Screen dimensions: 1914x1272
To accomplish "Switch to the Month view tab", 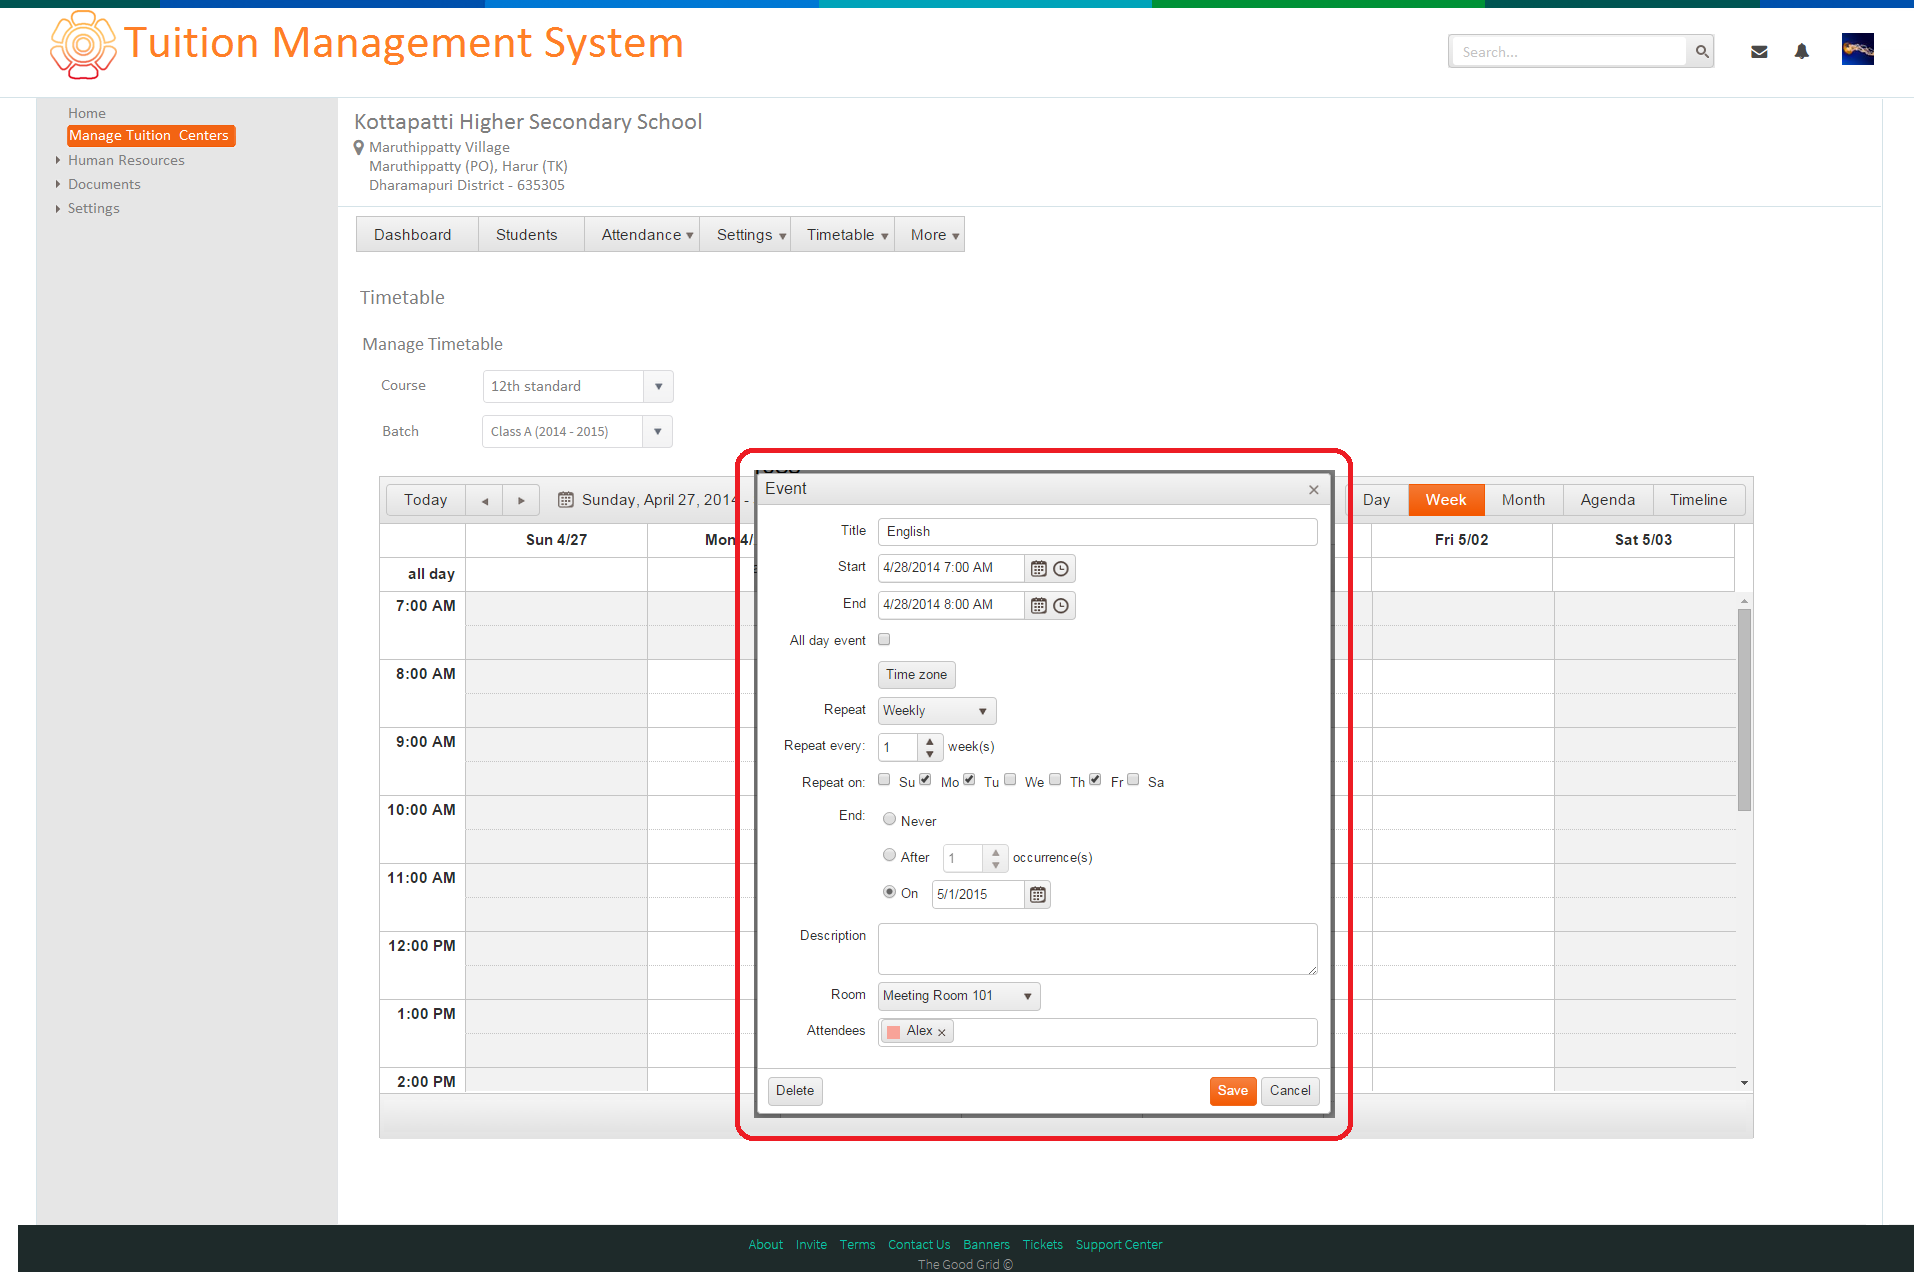I will pyautogui.click(x=1523, y=500).
